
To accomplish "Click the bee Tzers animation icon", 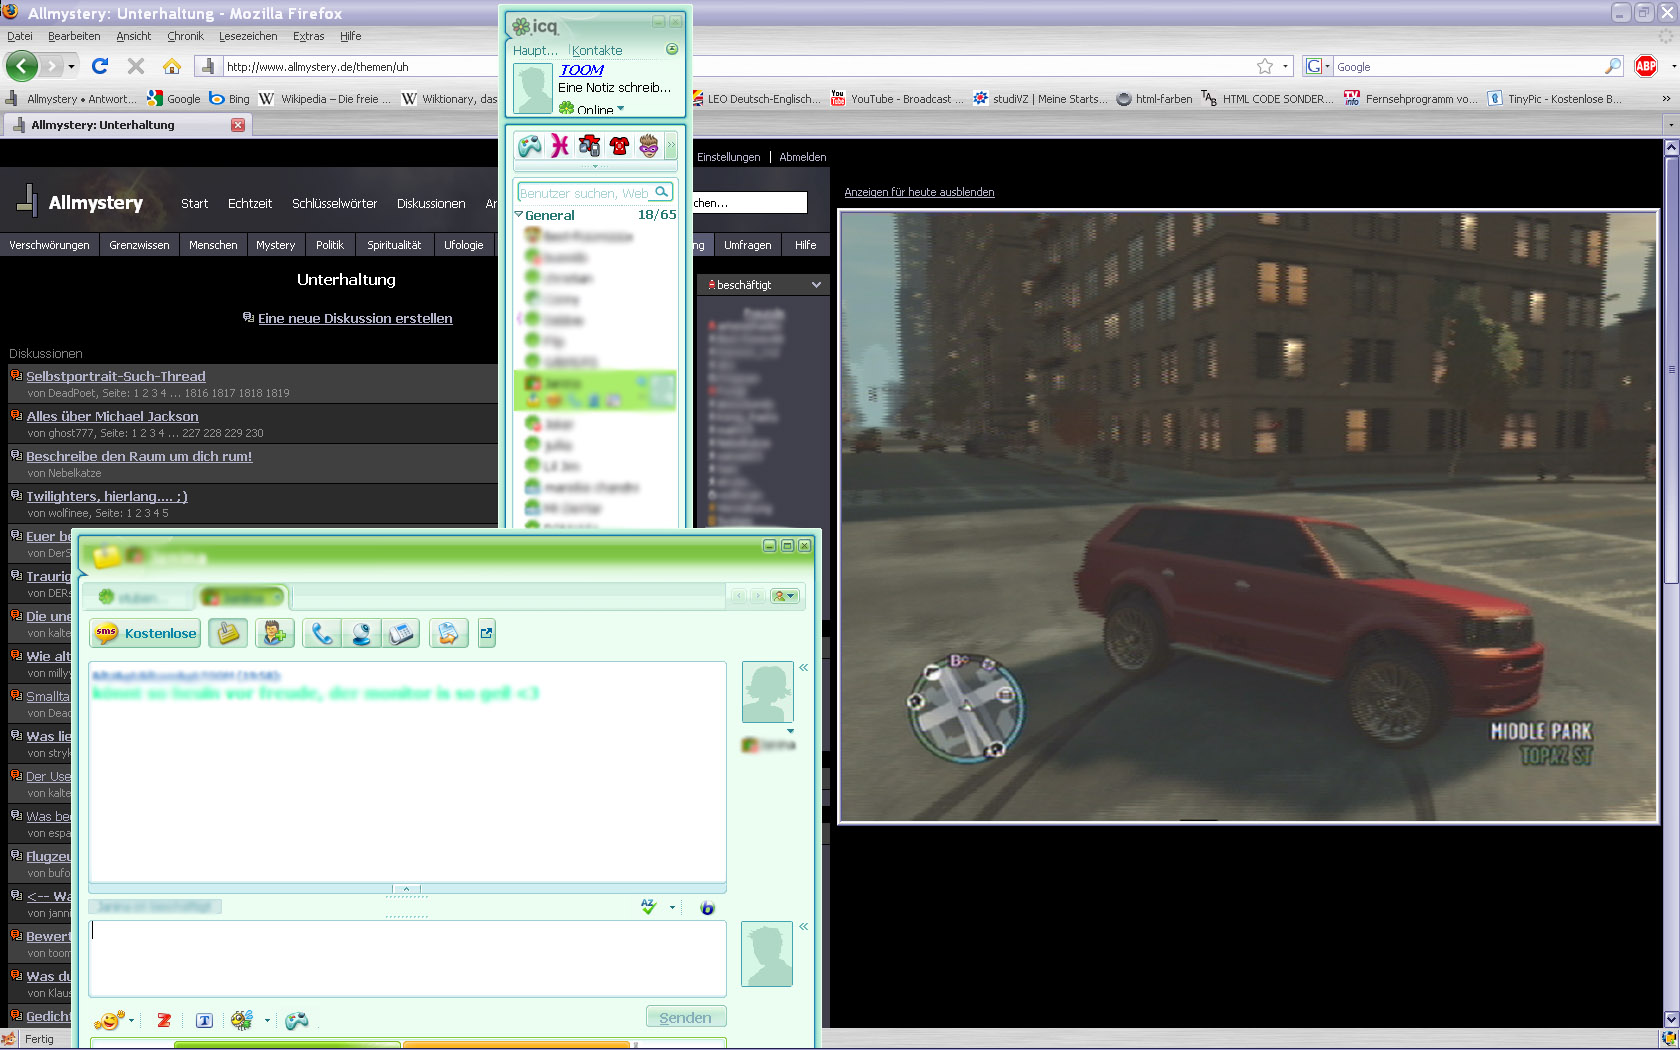I will point(242,1020).
